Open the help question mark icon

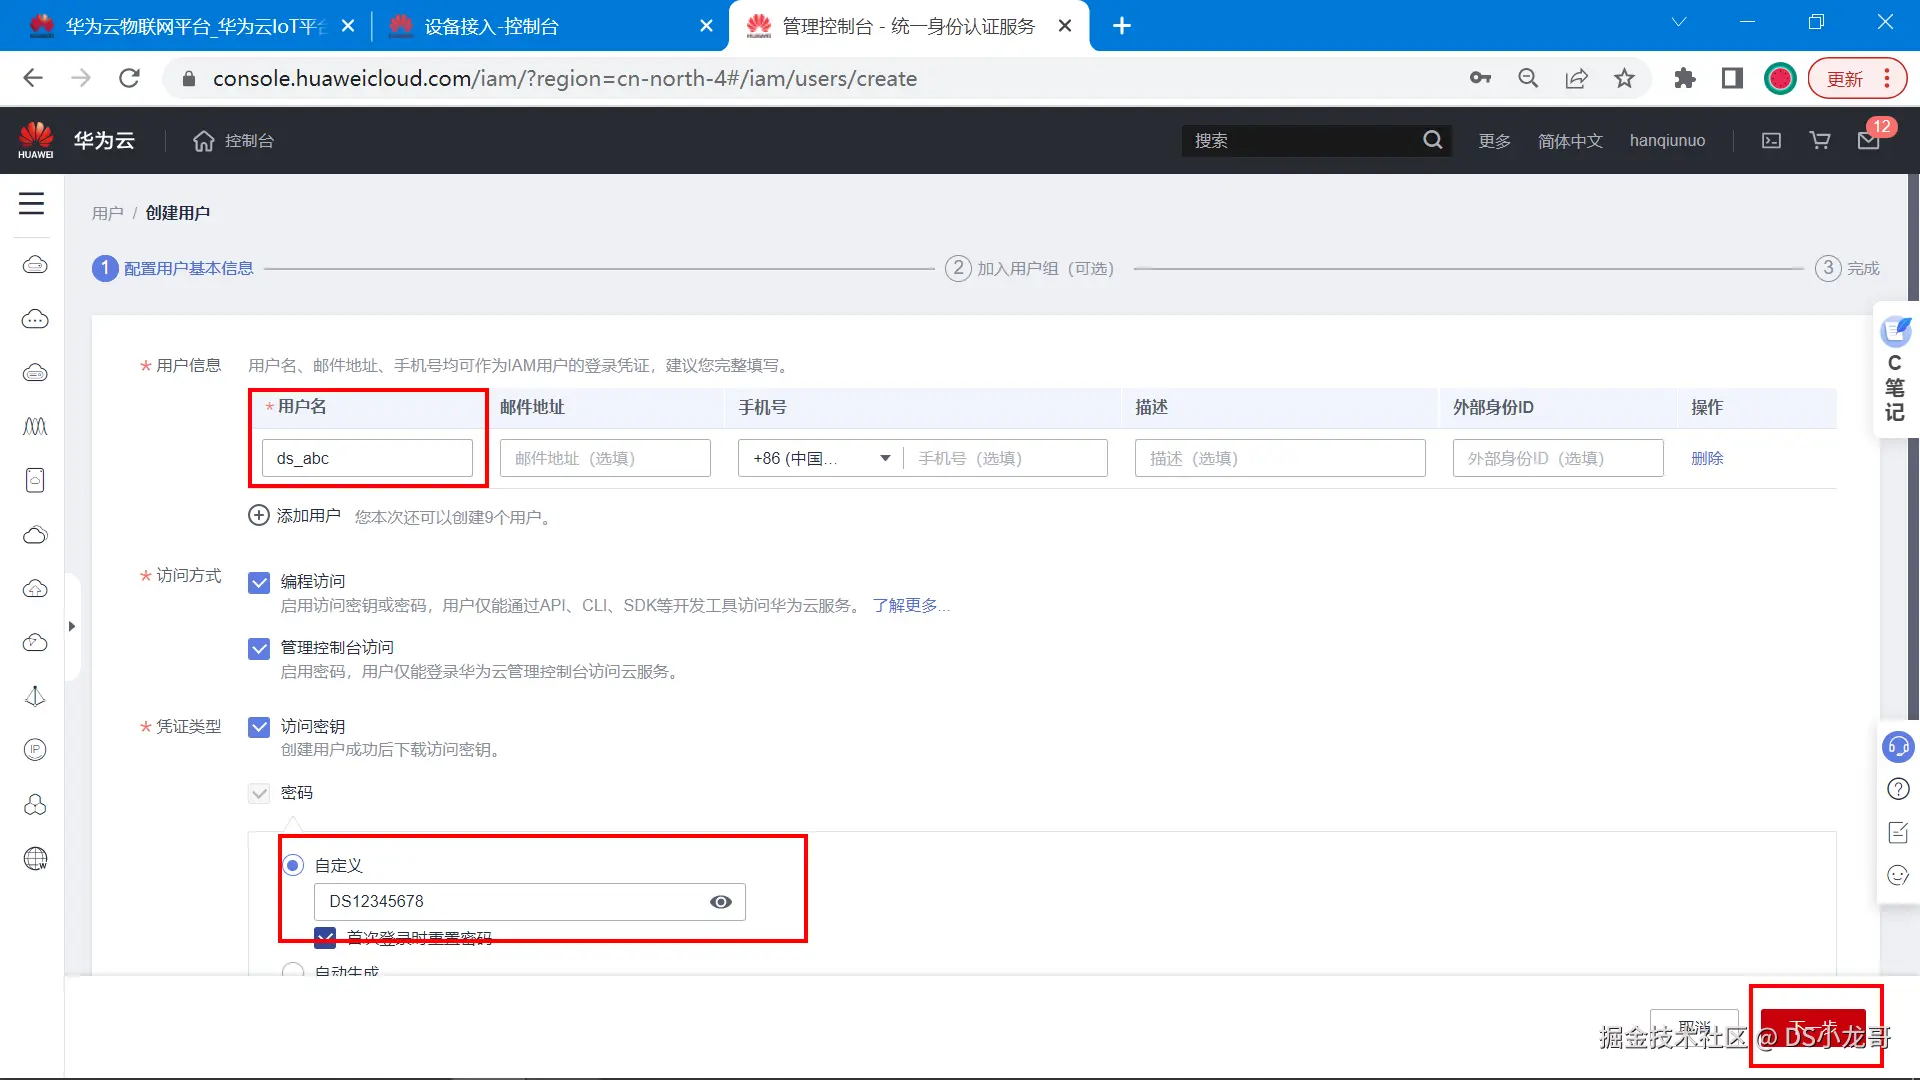point(1898,789)
